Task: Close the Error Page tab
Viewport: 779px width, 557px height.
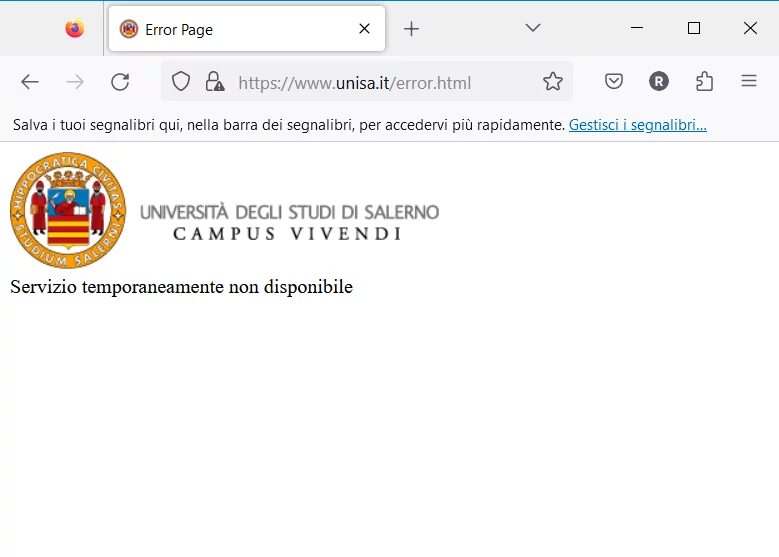Action: 365,29
